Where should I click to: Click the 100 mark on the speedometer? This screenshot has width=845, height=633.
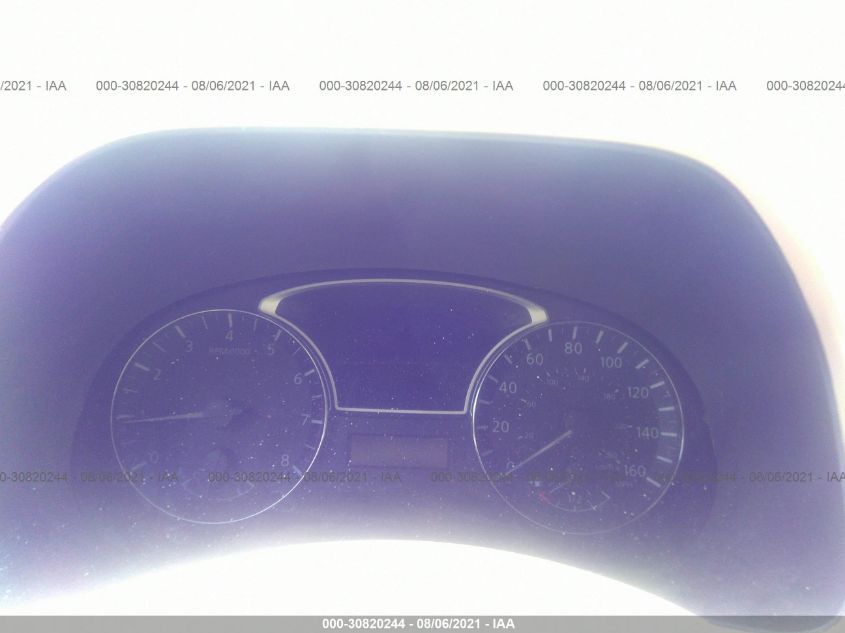(611, 362)
